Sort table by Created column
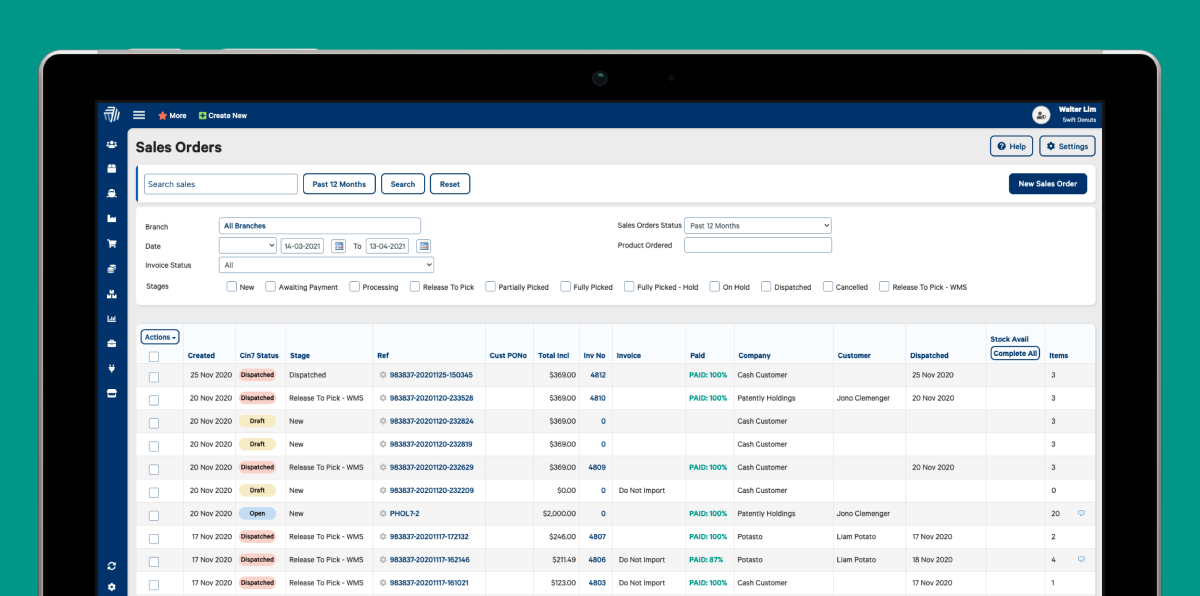Screen dimensions: 1200x596 201,355
